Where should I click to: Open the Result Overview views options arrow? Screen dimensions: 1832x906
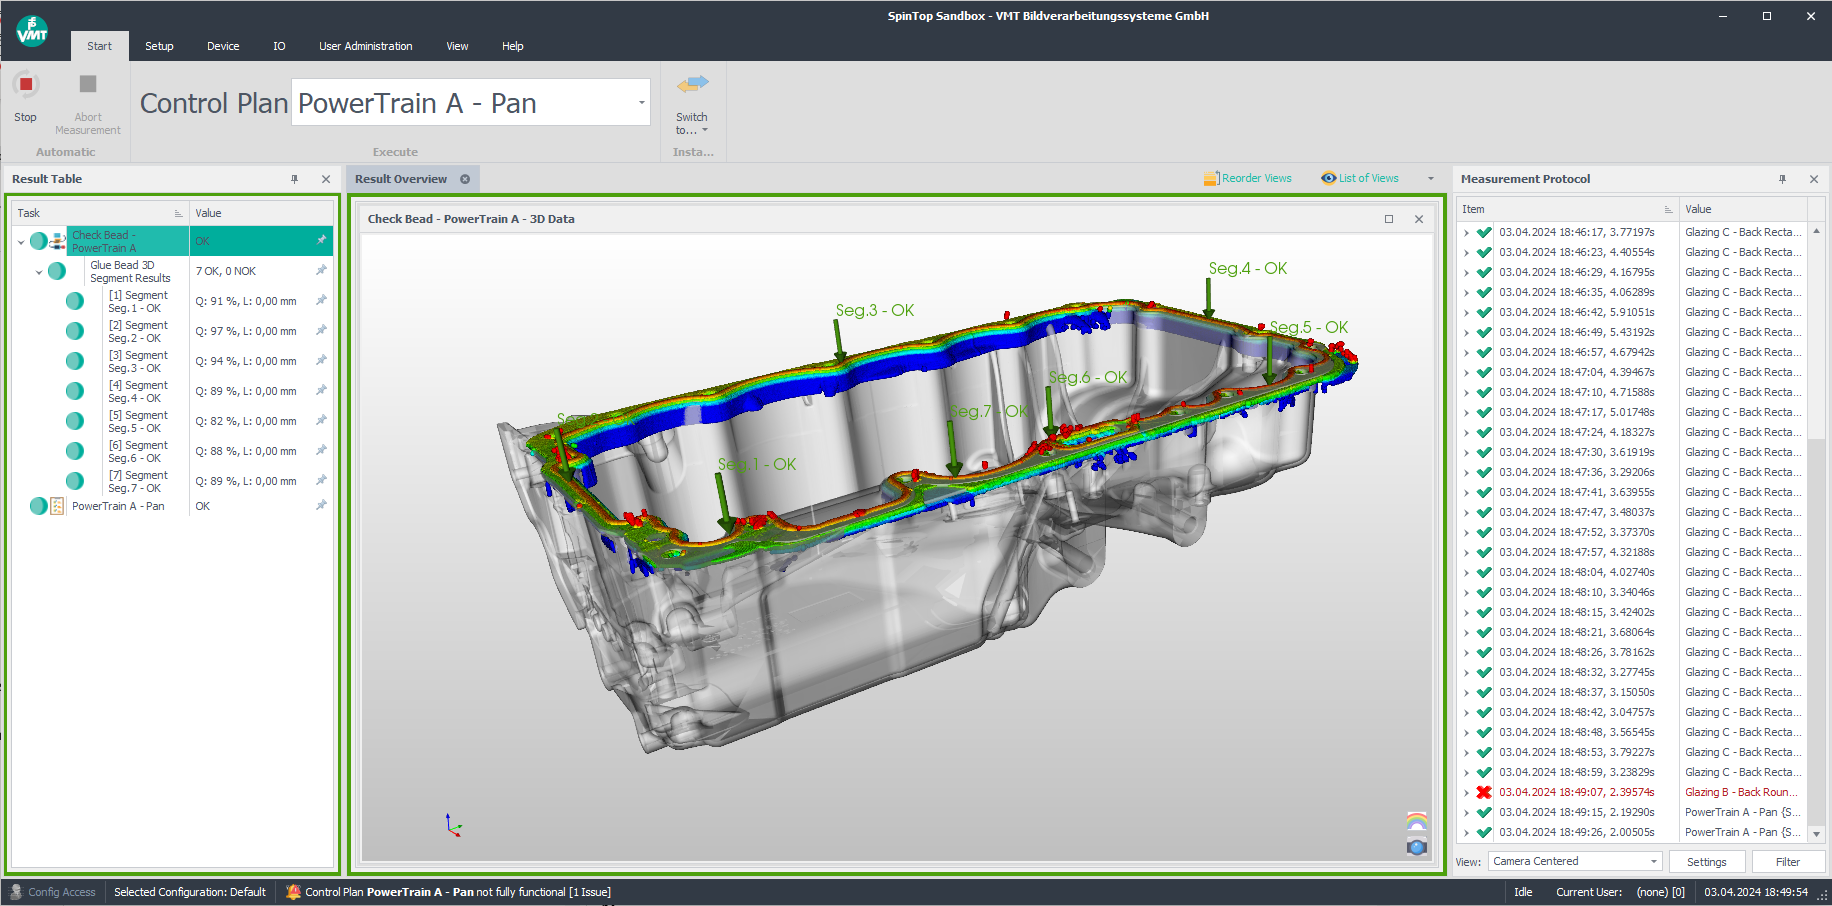click(1431, 179)
